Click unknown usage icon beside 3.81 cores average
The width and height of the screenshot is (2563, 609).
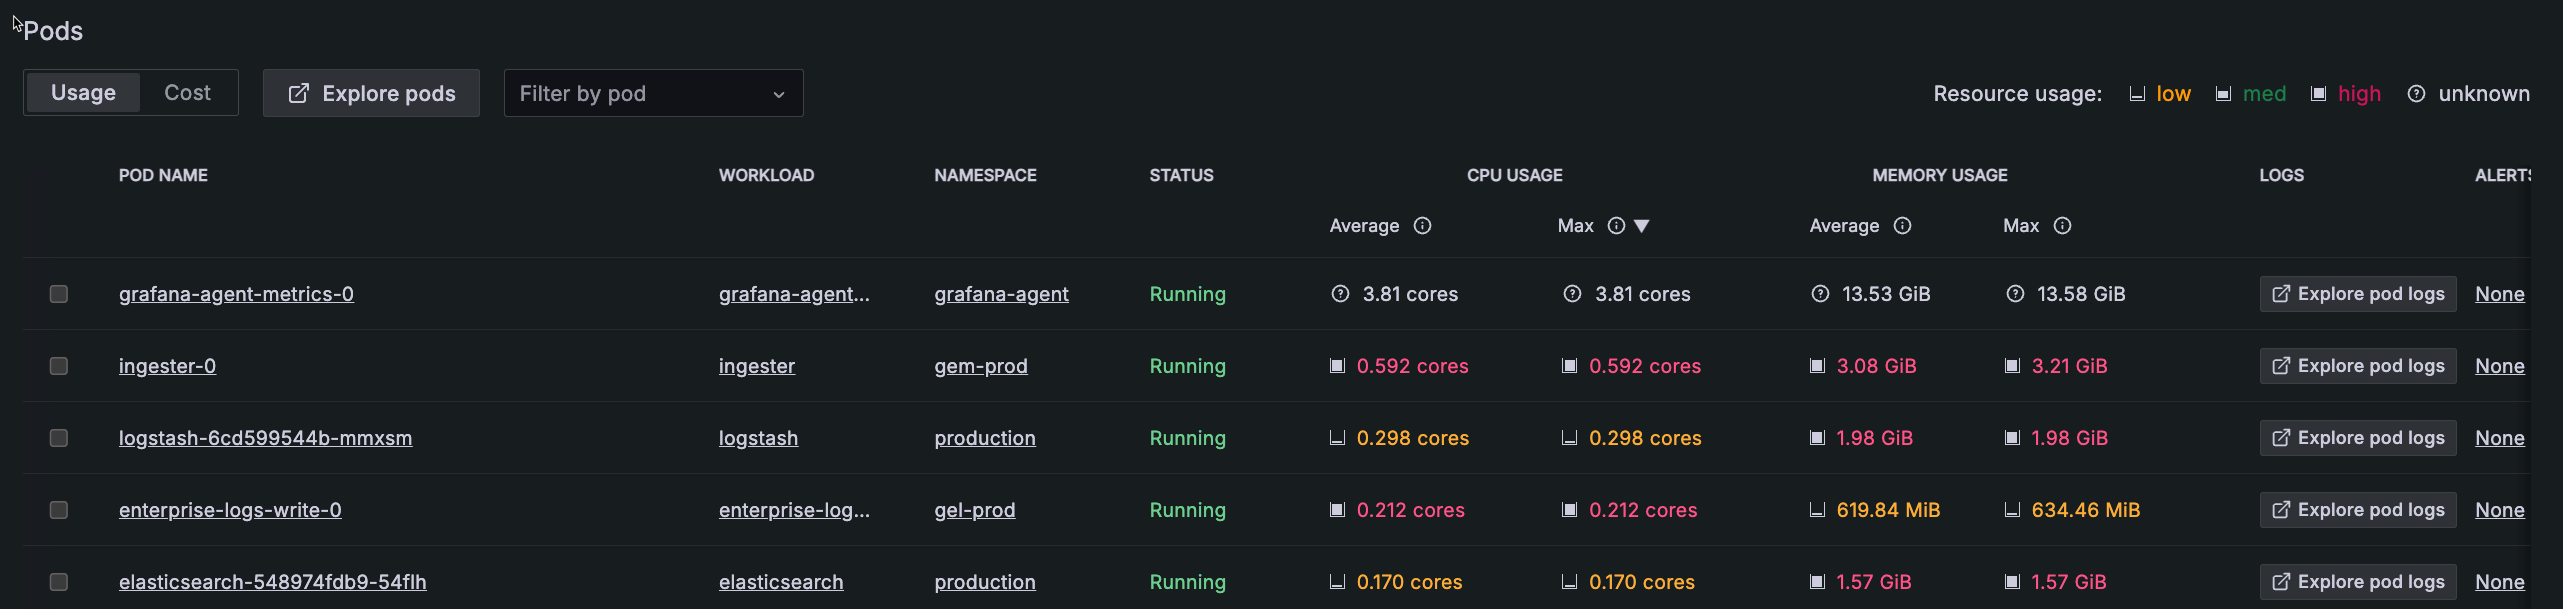coord(1340,294)
